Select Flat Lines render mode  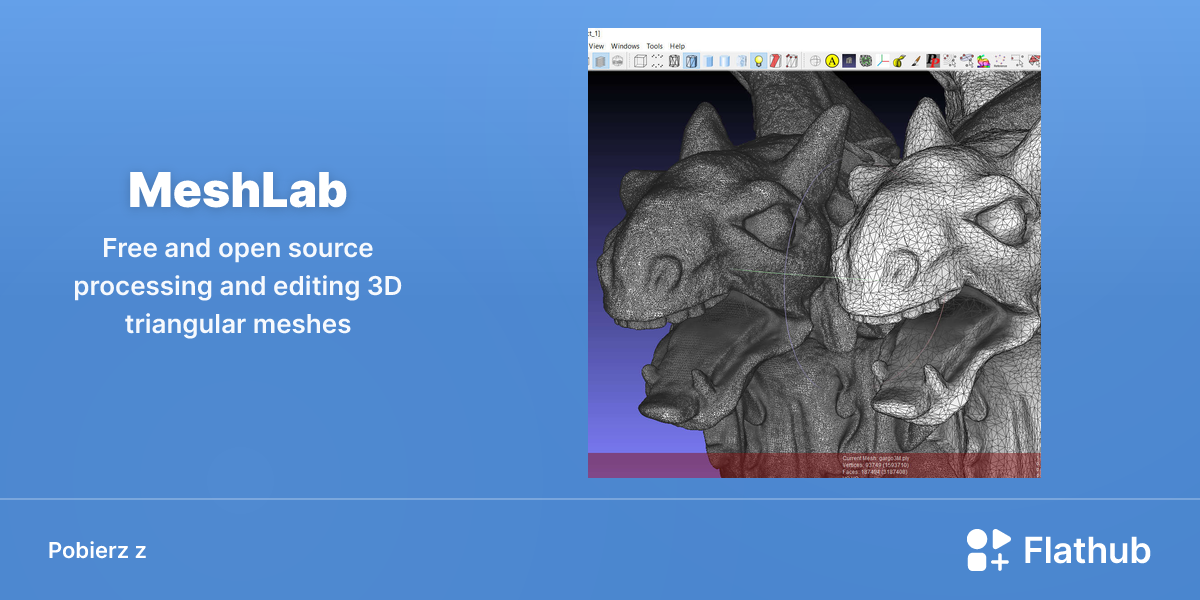pos(708,61)
